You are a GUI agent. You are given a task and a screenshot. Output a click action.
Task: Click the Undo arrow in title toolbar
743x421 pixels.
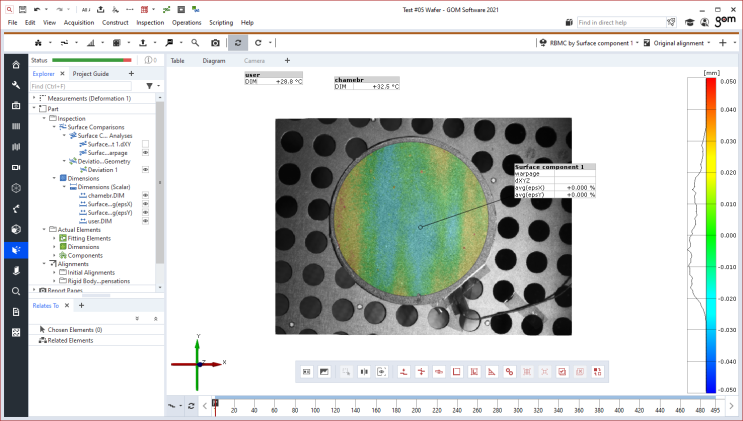[x=37, y=9]
